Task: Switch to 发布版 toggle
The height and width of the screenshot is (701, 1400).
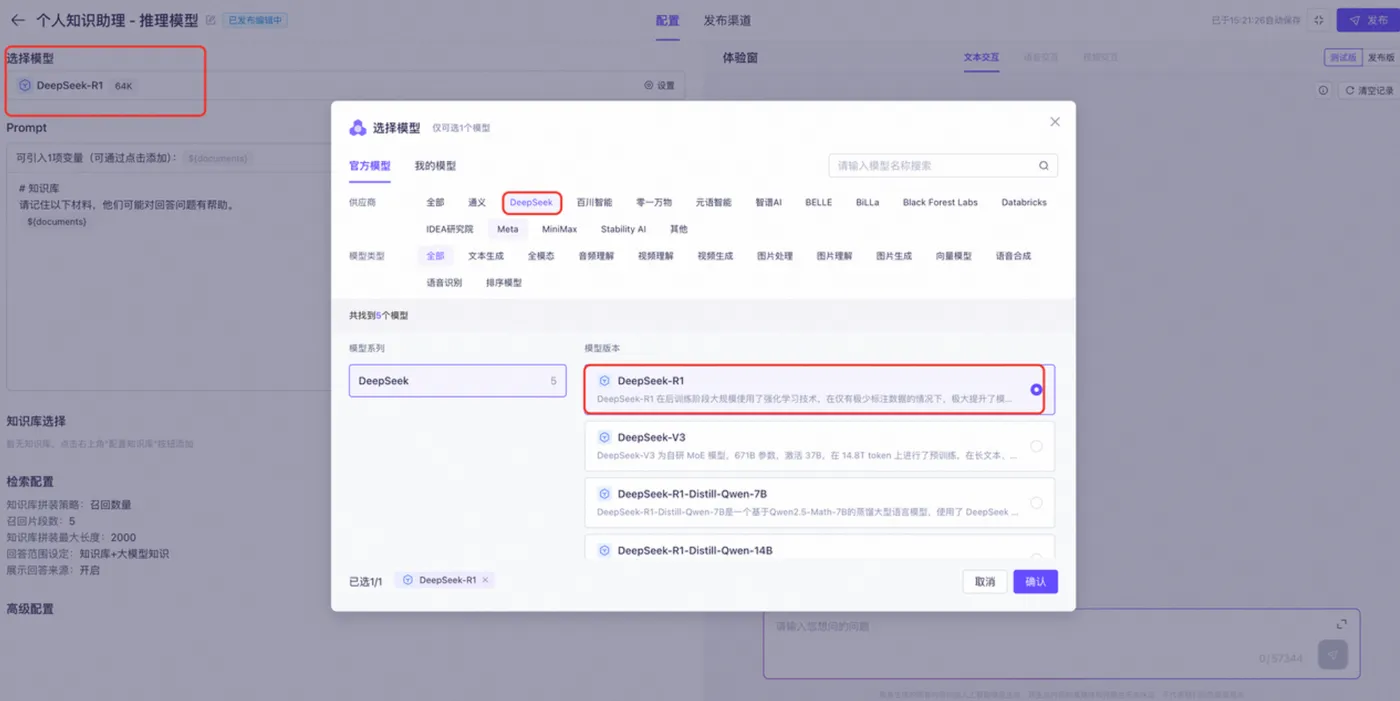Action: pos(1381,57)
